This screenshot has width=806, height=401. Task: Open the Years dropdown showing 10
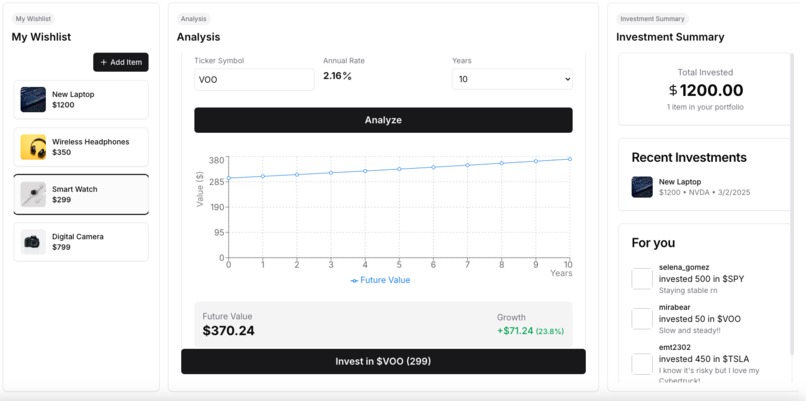[x=512, y=79]
